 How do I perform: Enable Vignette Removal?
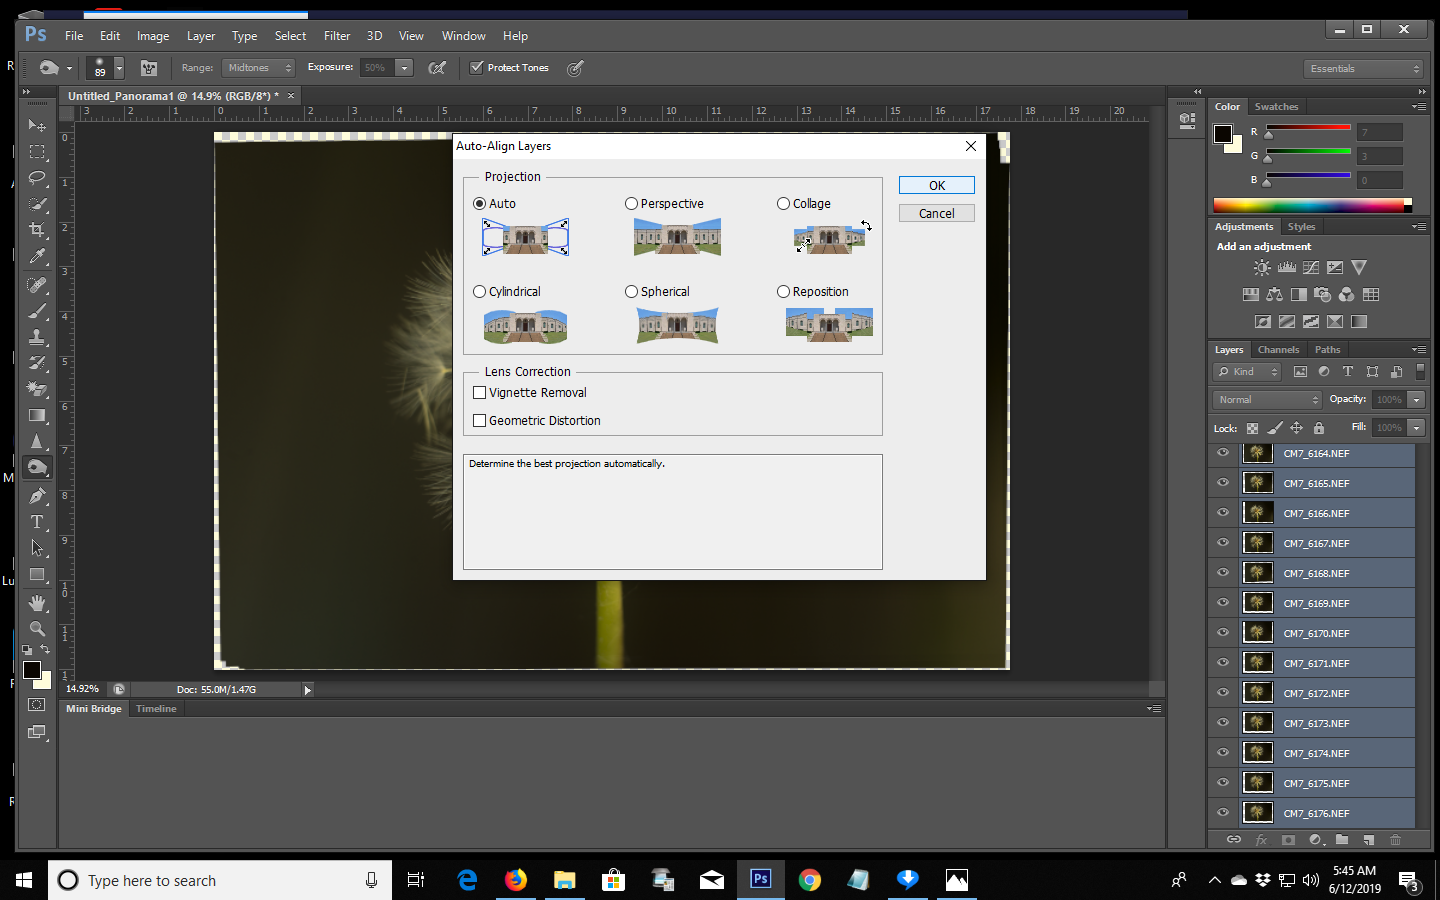pyautogui.click(x=480, y=392)
